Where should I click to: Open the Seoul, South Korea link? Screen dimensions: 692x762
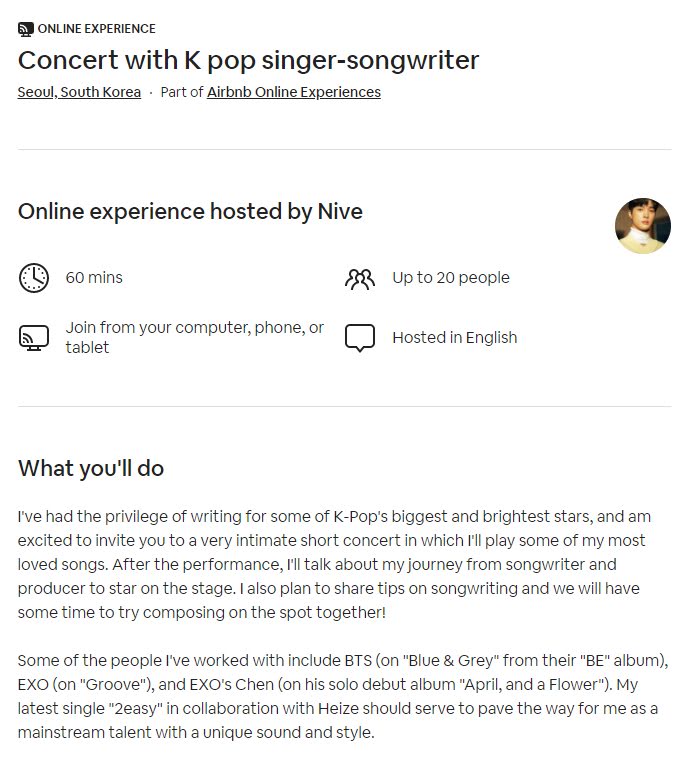(79, 92)
